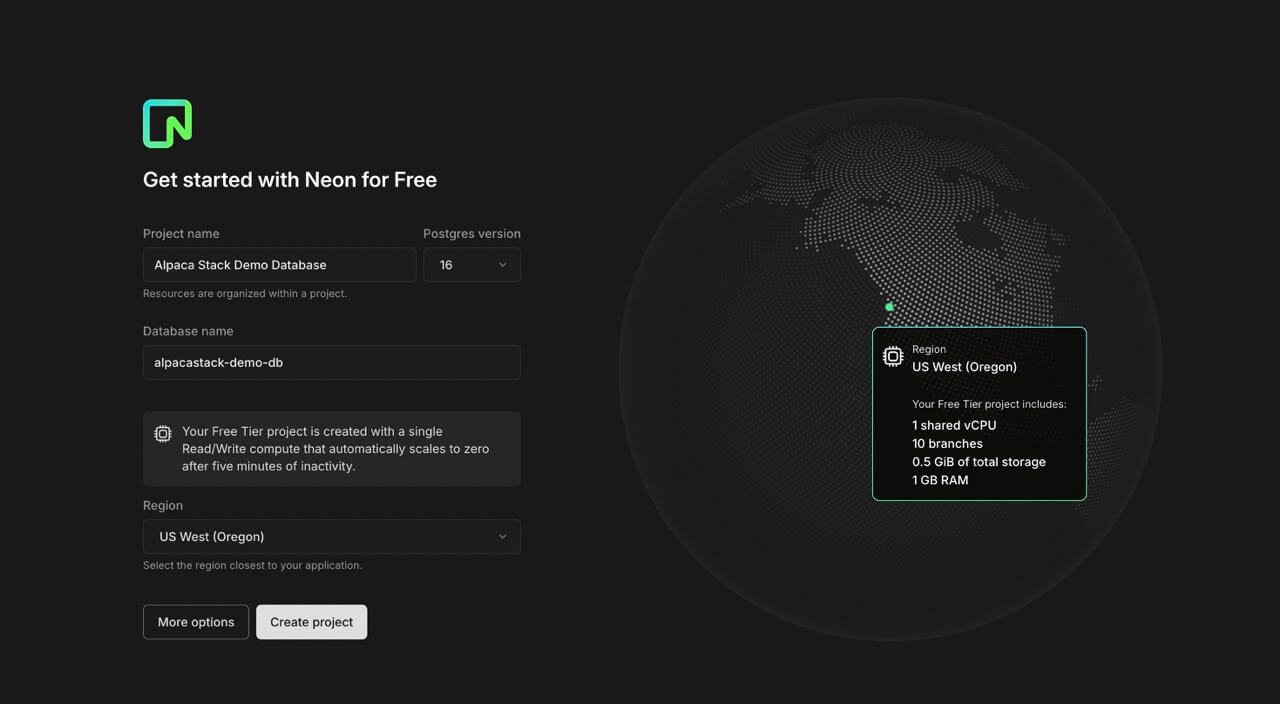
Task: Click the Free Tier compute notice text
Action: pyautogui.click(x=335, y=449)
